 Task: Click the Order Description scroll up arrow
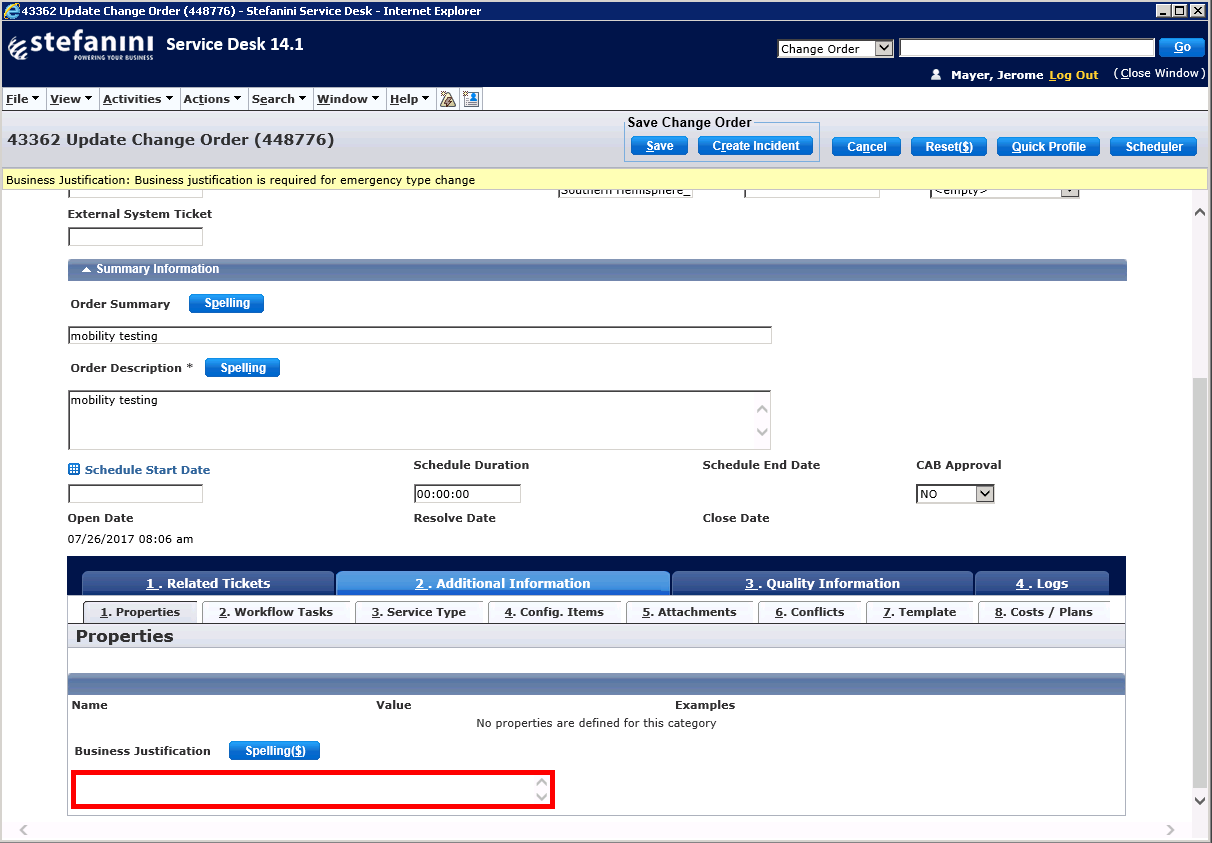point(763,408)
